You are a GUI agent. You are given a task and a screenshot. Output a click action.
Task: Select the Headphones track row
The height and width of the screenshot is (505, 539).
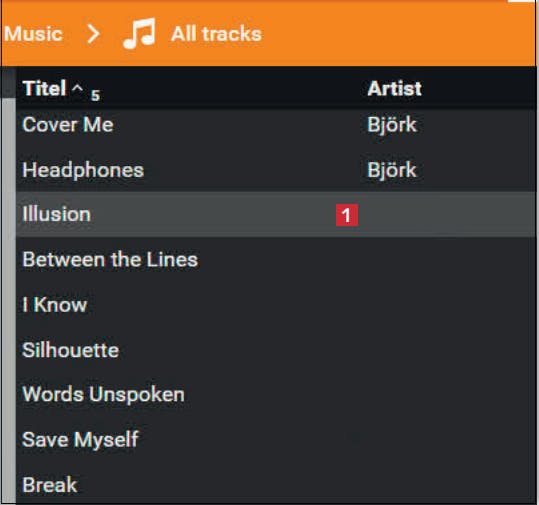276,170
